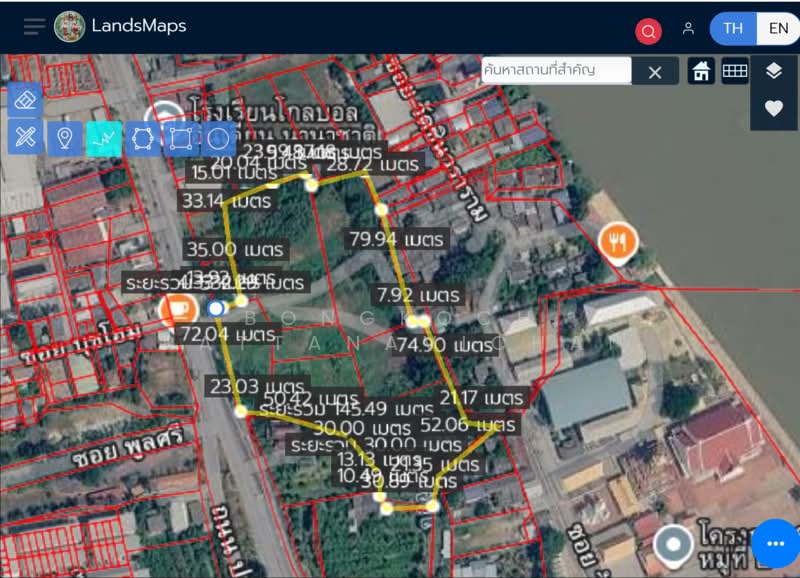Click the 74.90 เมตร distance label

pos(445,345)
